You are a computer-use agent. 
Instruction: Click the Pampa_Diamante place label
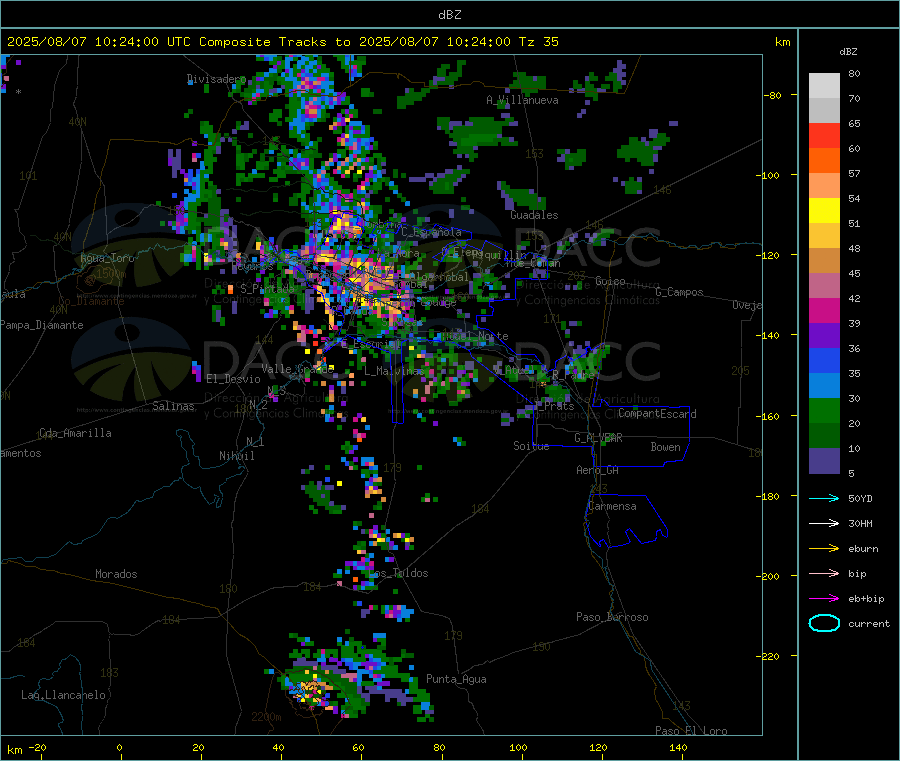[x=42, y=325]
